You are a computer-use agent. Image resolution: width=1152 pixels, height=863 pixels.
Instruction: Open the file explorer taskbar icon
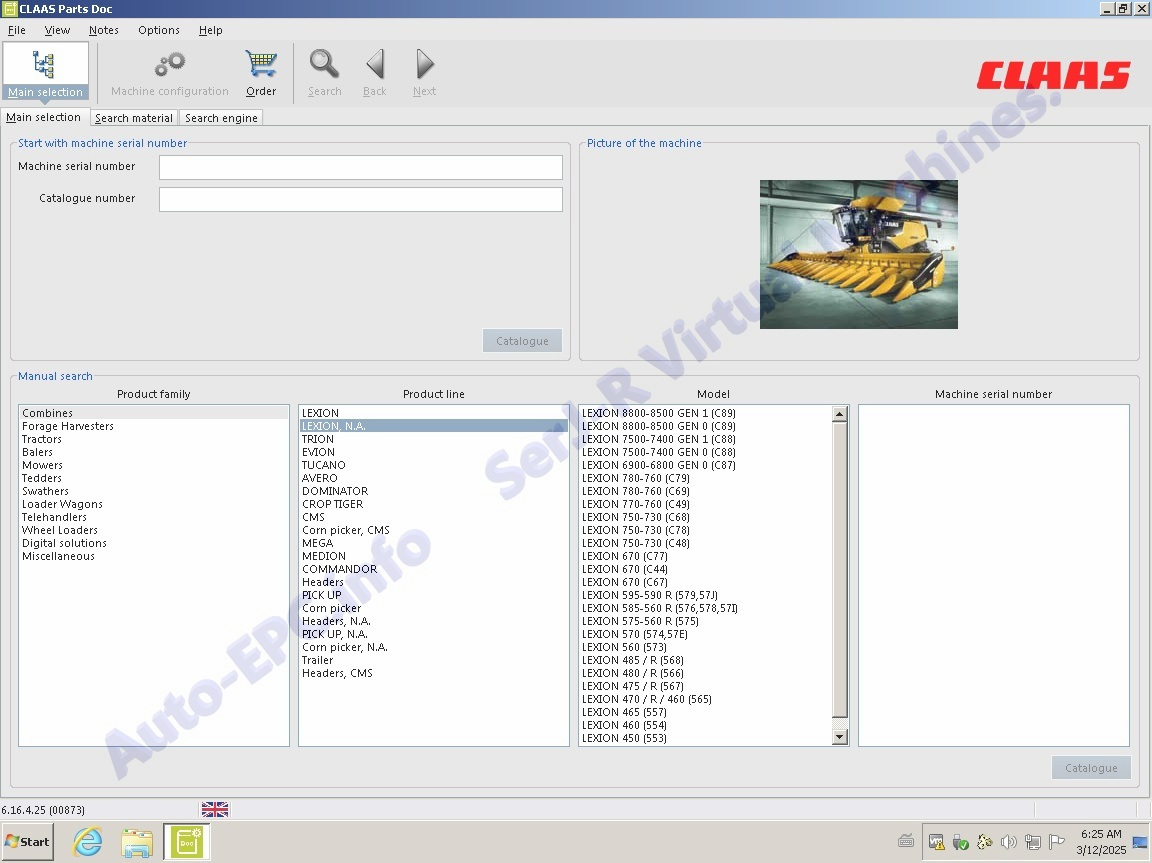point(137,842)
